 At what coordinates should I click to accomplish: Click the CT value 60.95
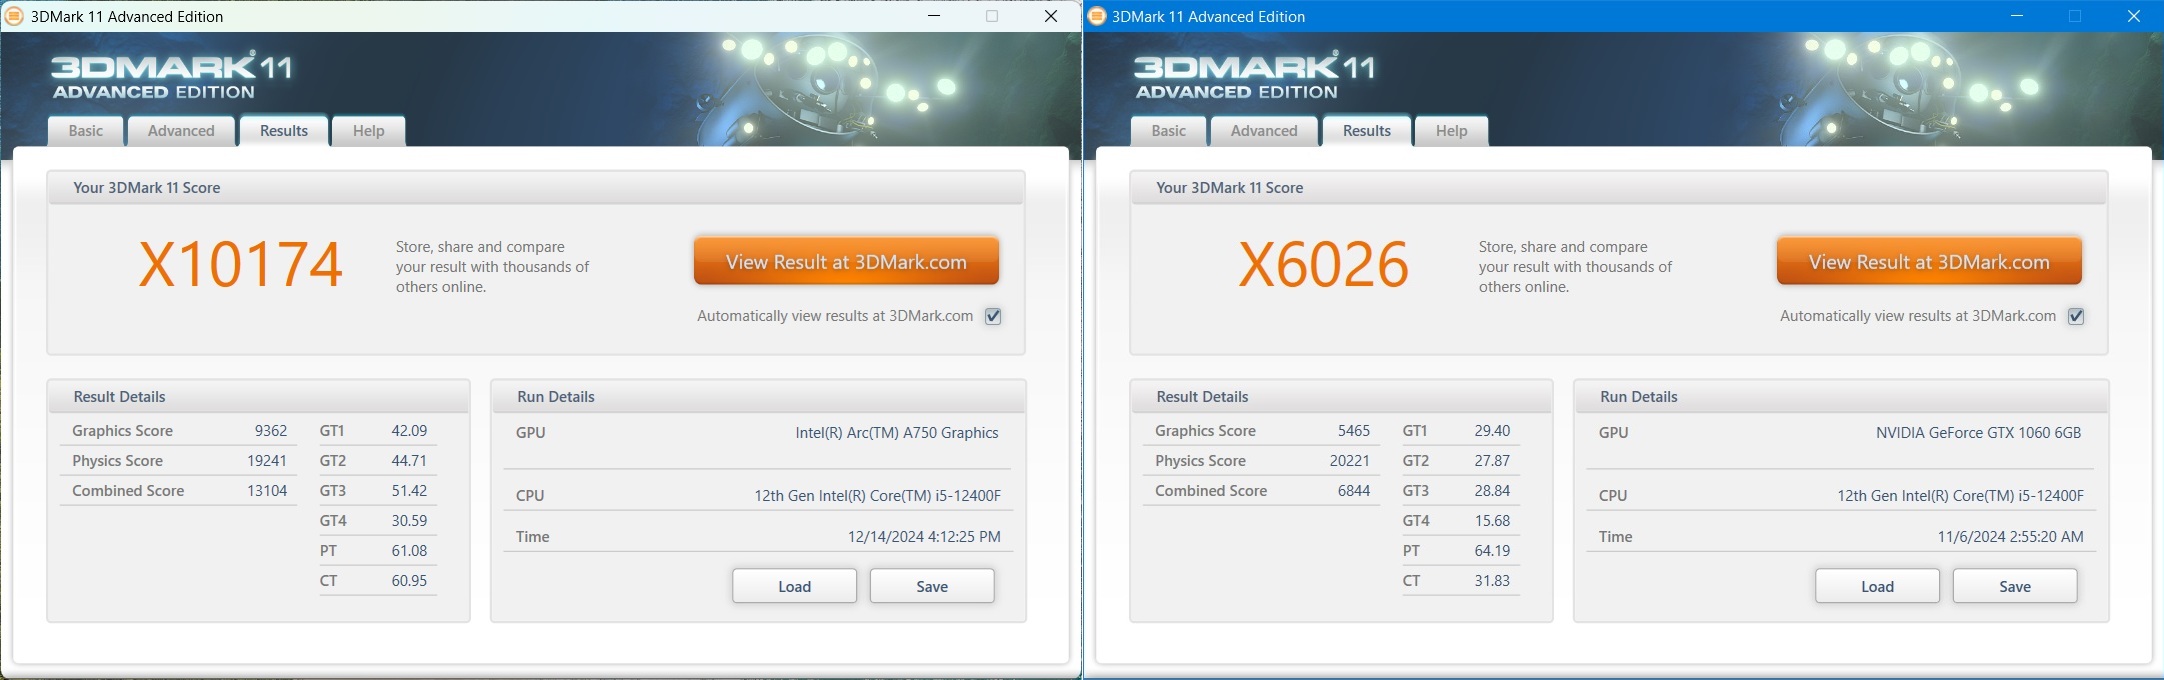(409, 581)
